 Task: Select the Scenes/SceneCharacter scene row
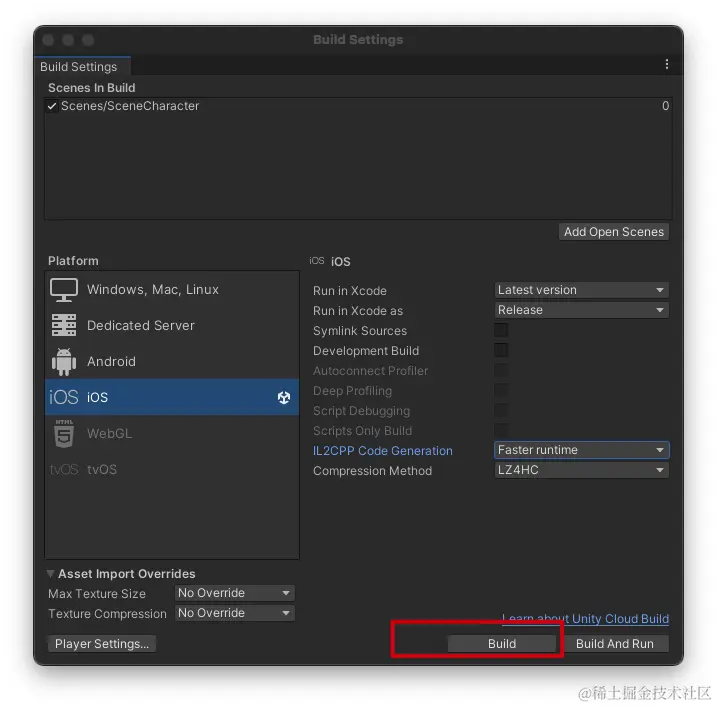click(x=358, y=106)
